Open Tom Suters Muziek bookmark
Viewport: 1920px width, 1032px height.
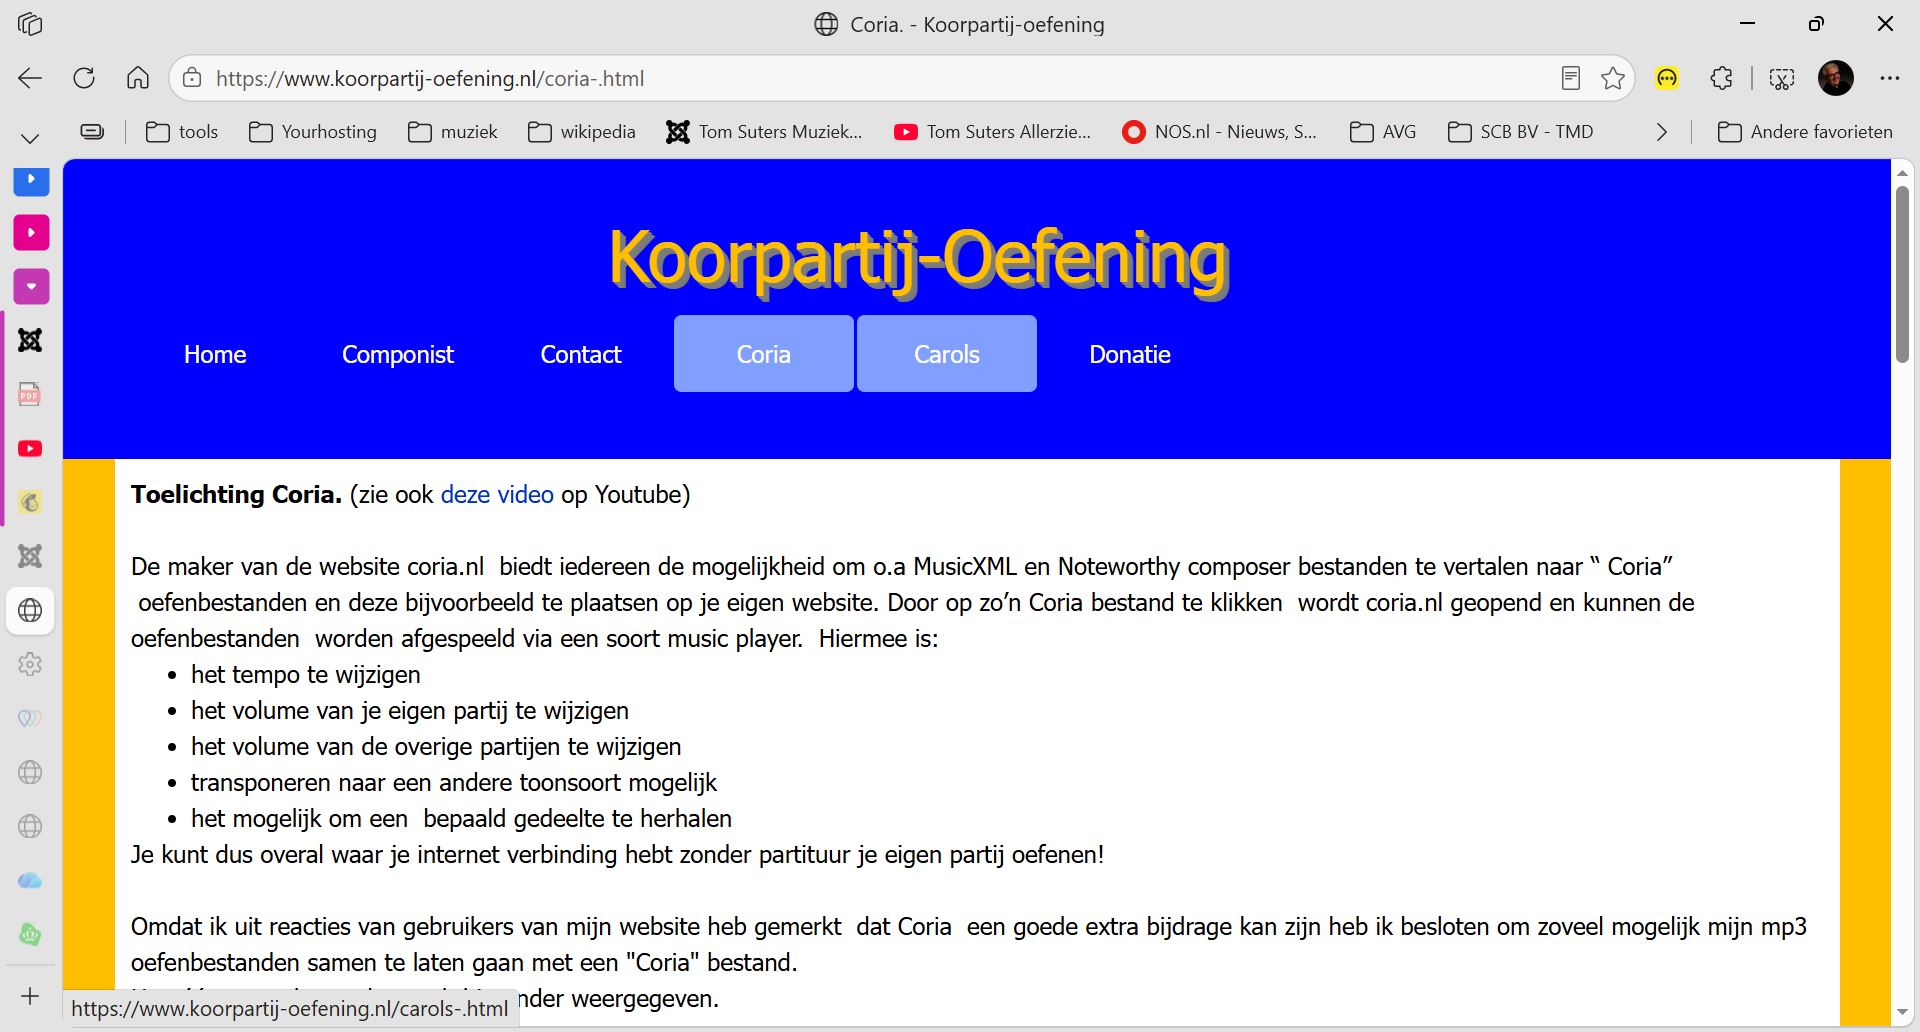point(764,132)
